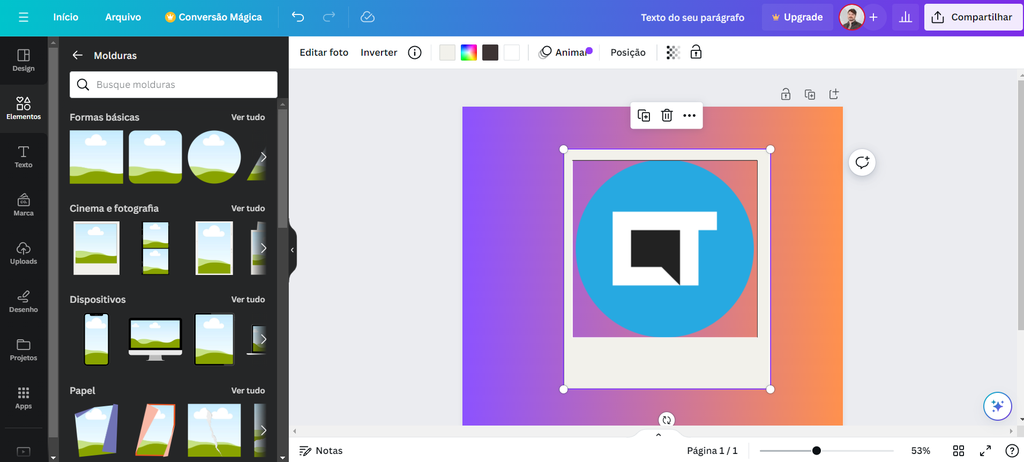Click the rotate handle below the frame
1024x462 pixels.
pos(667,420)
